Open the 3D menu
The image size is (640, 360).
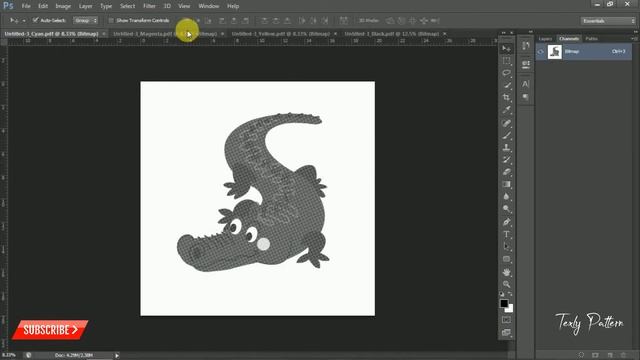(x=167, y=6)
